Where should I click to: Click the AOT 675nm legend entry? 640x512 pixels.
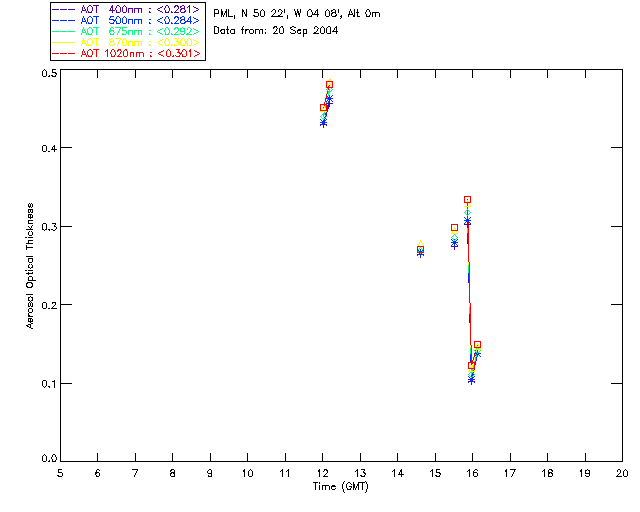[x=126, y=31]
